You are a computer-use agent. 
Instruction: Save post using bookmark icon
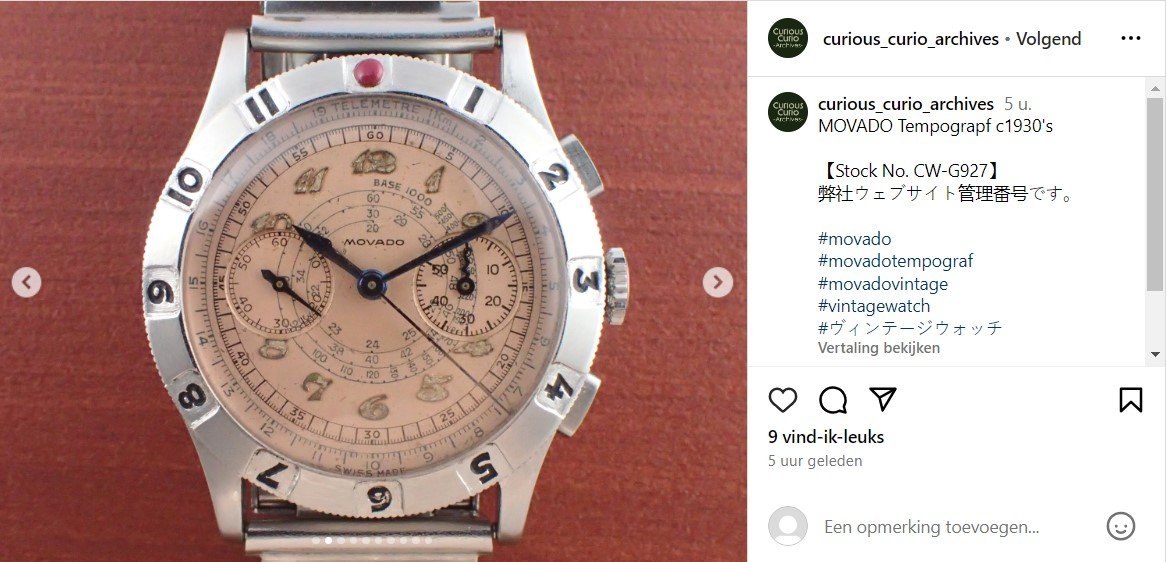click(x=1131, y=400)
